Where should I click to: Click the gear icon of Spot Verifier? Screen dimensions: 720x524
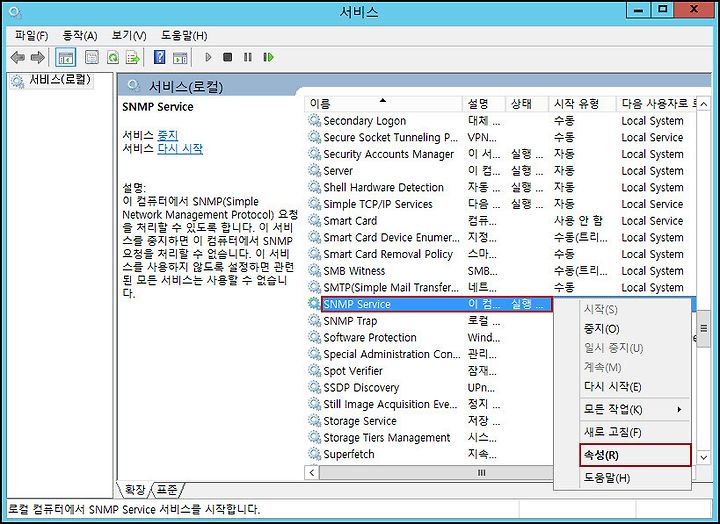[x=315, y=371]
